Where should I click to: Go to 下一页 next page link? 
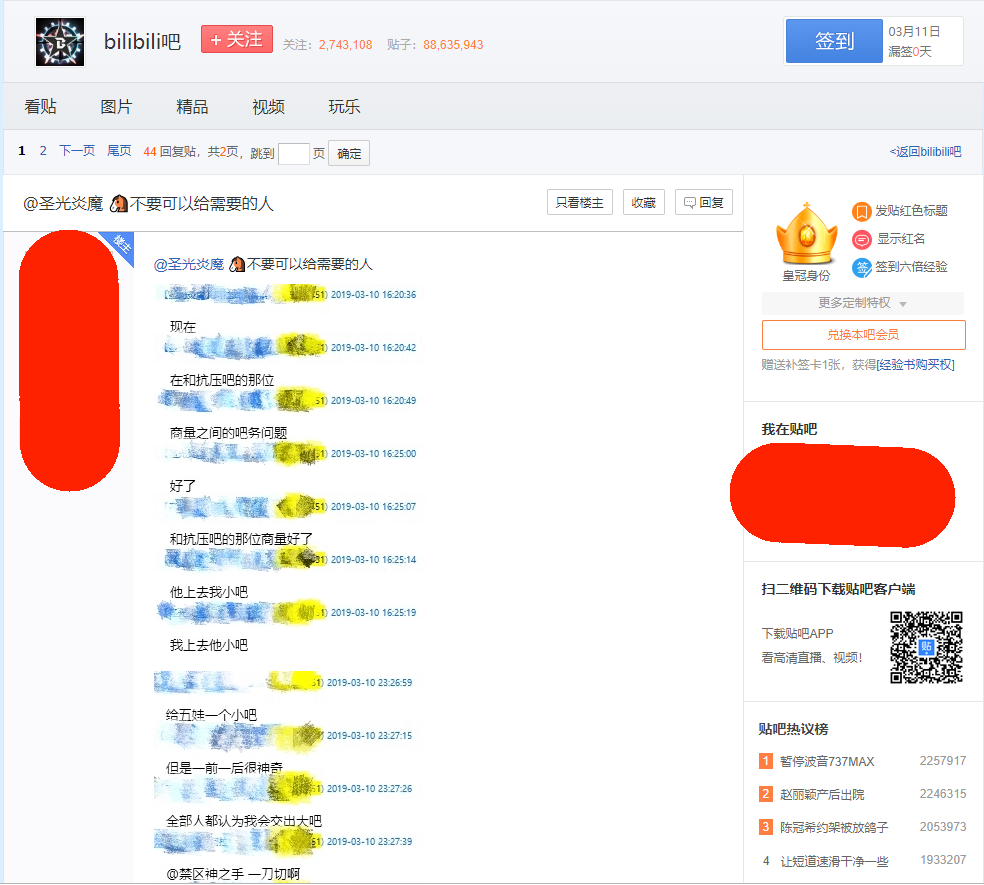(x=76, y=151)
